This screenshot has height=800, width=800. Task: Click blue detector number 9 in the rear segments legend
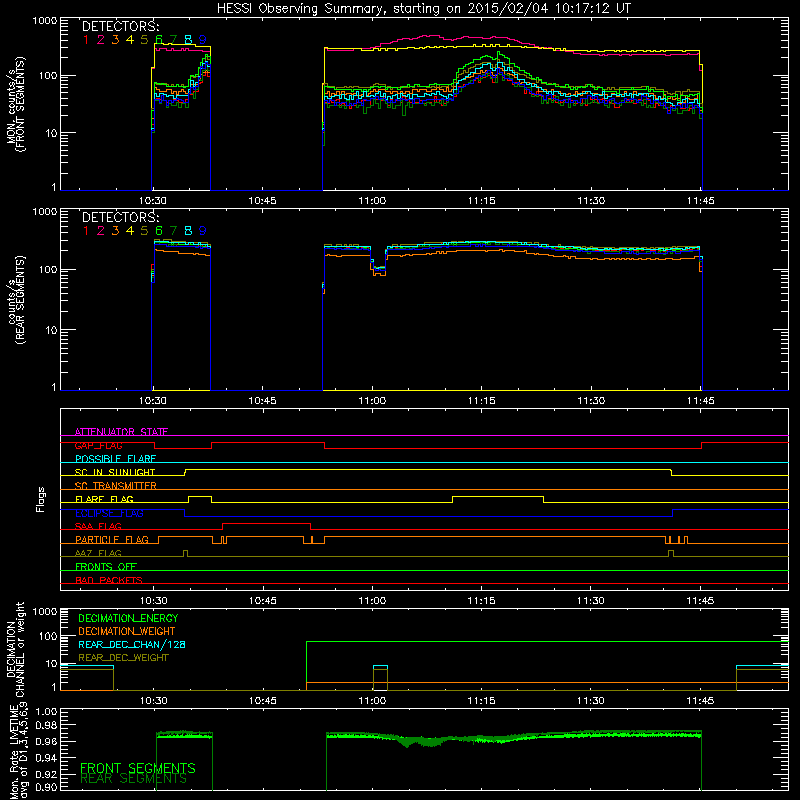(203, 231)
